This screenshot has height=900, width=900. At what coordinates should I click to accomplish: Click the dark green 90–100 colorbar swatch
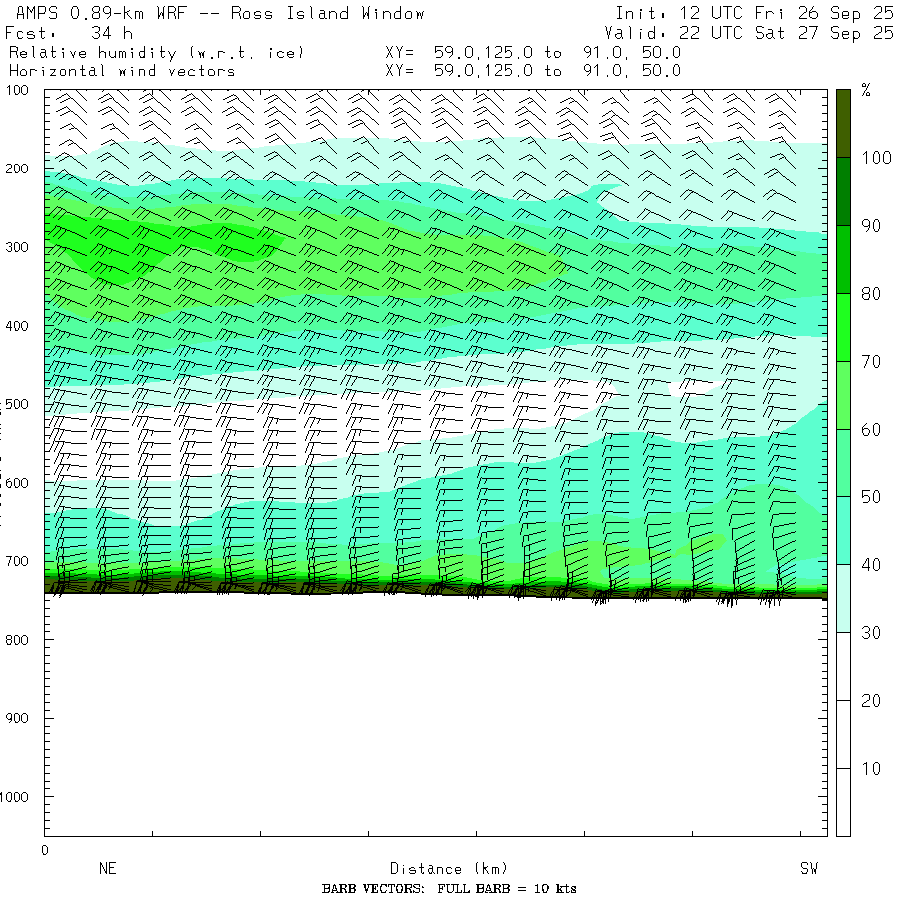coord(843,192)
